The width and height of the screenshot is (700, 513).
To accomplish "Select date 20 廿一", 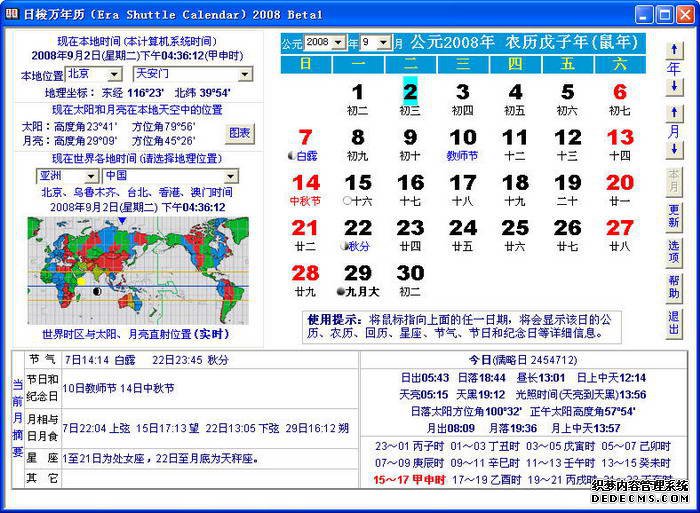I will (x=620, y=190).
